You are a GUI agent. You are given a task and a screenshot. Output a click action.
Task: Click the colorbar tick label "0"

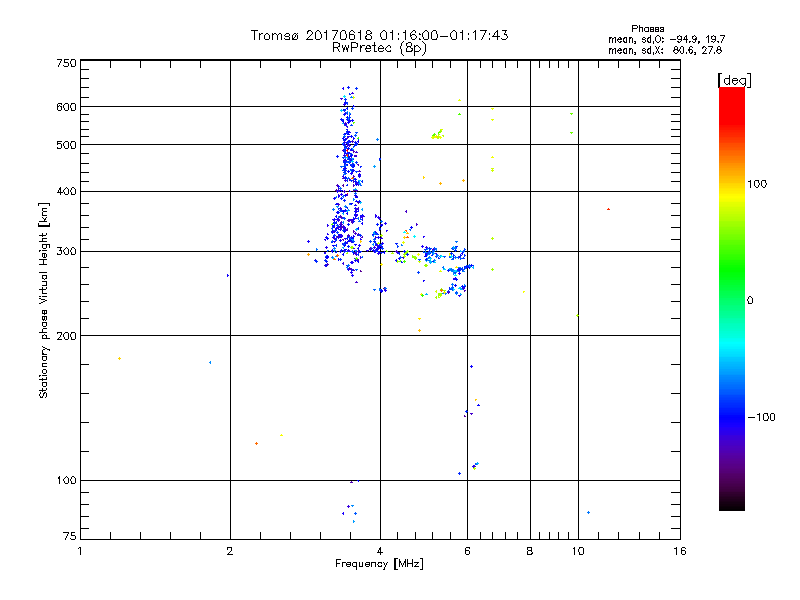[x=750, y=301]
